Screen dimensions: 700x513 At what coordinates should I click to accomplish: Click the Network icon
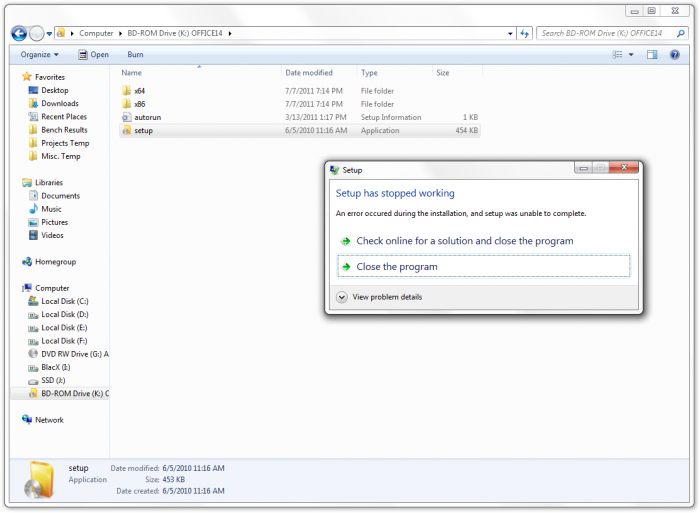click(27, 420)
